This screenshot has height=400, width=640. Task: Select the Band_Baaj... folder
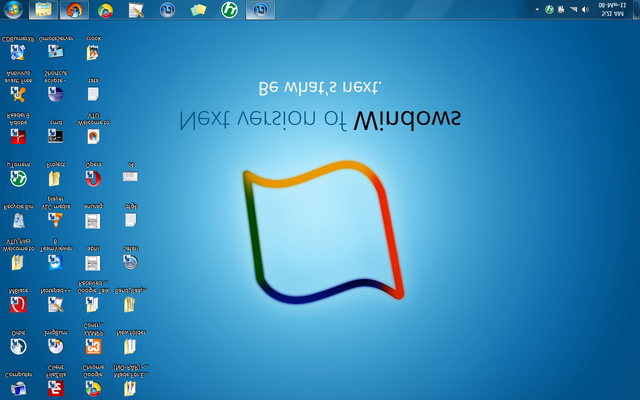click(130, 300)
